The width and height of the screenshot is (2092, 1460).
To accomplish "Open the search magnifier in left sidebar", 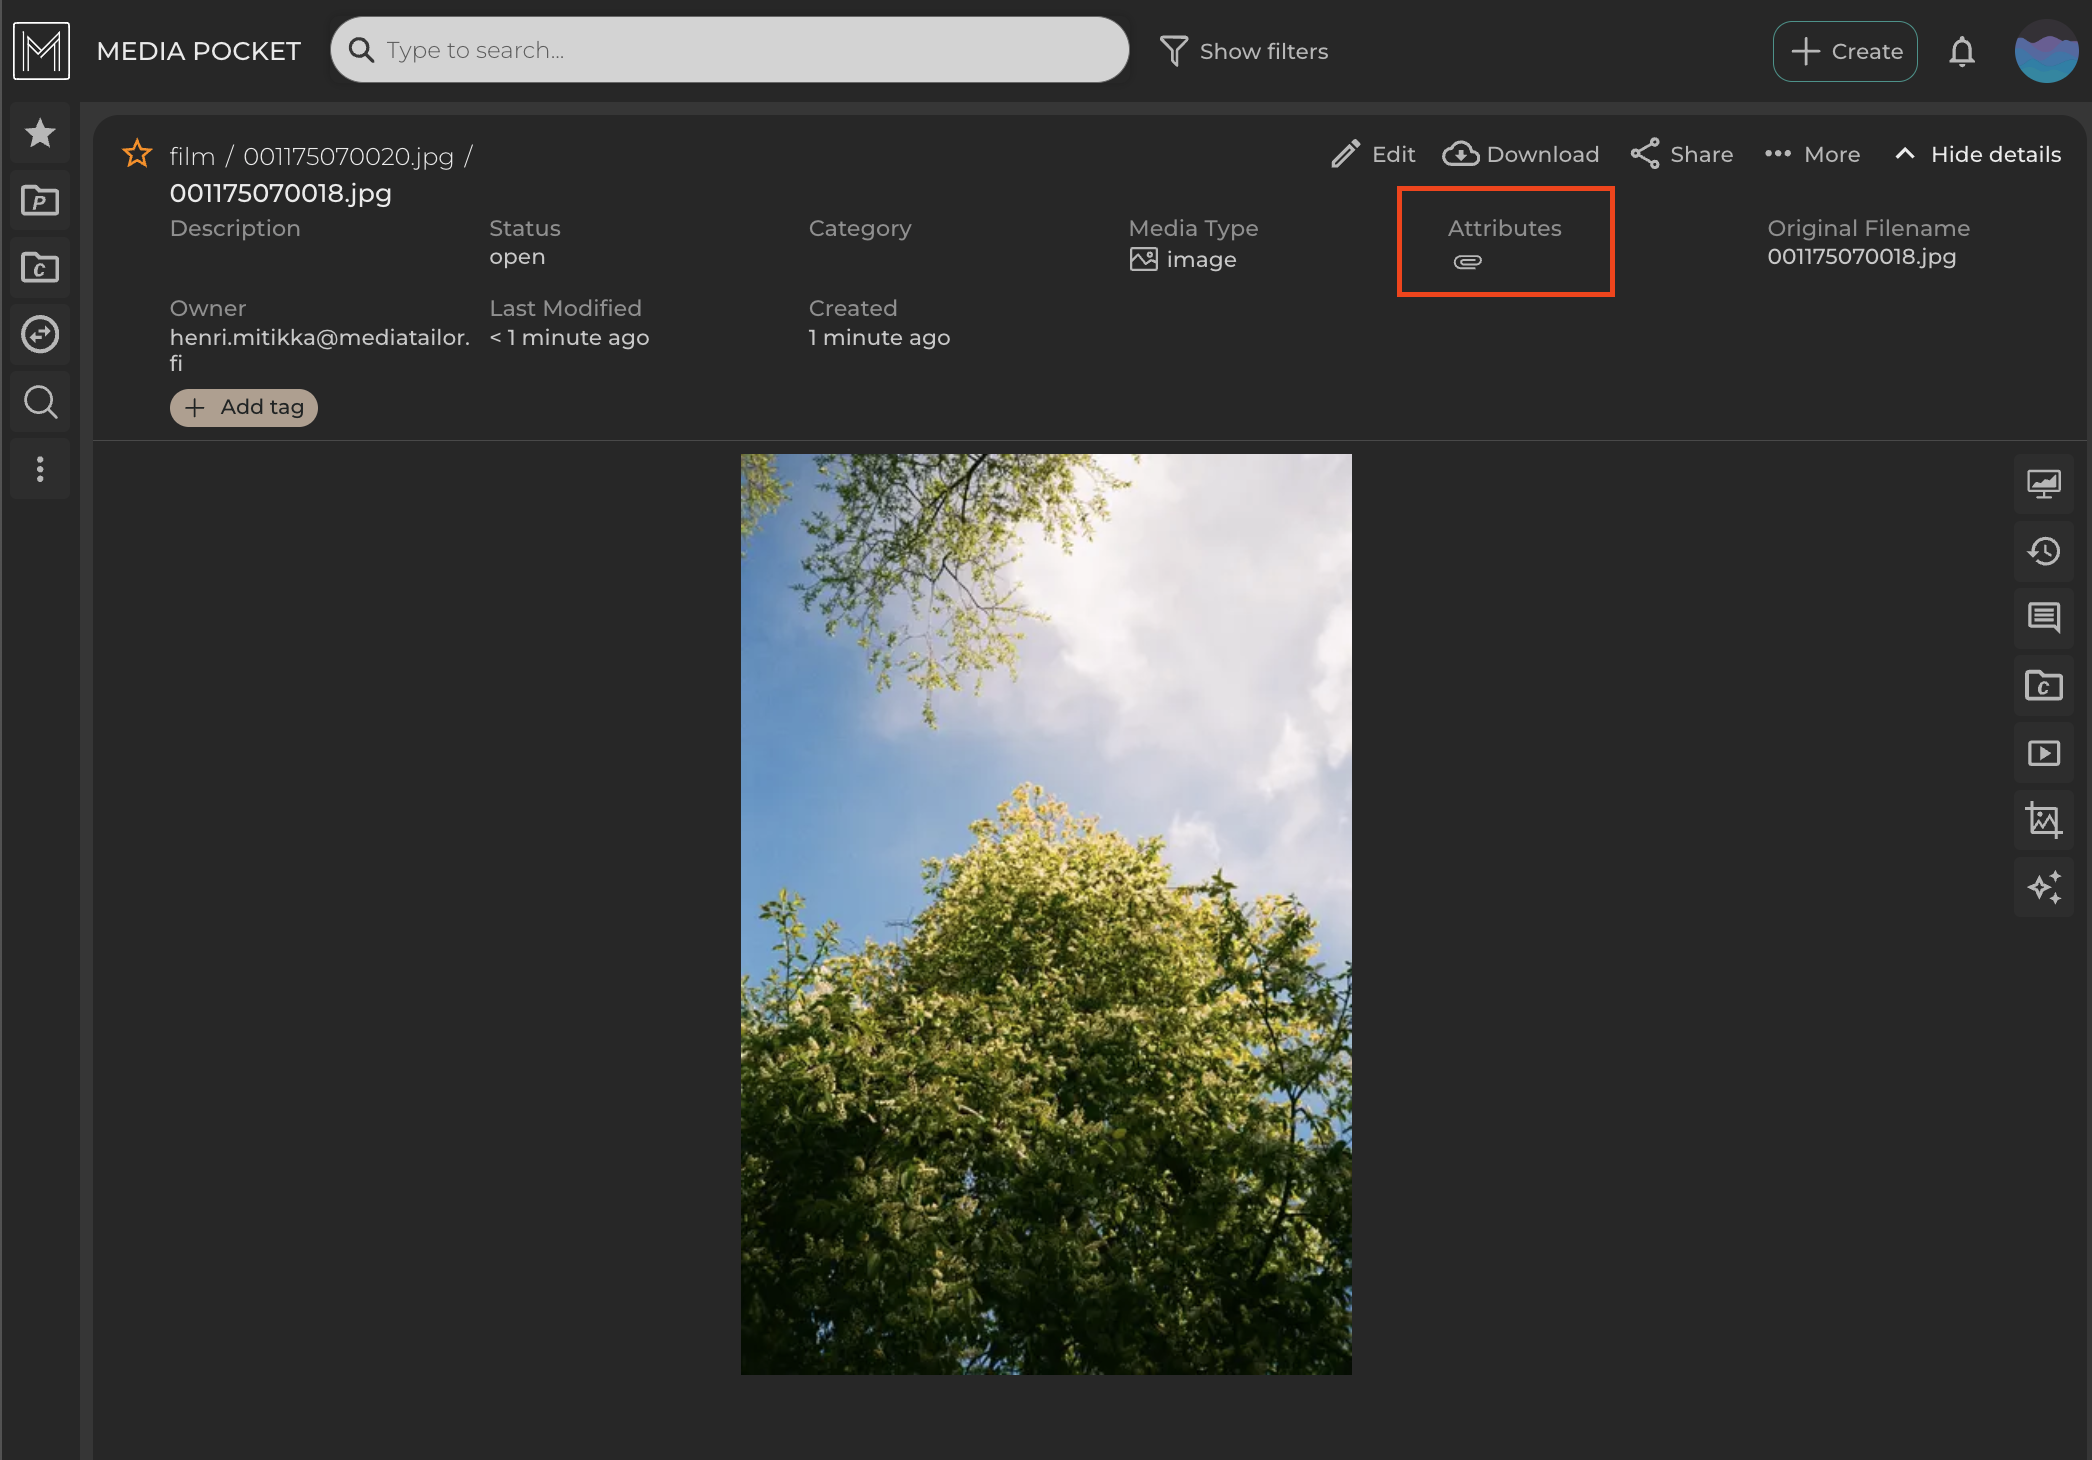I will click(40, 402).
